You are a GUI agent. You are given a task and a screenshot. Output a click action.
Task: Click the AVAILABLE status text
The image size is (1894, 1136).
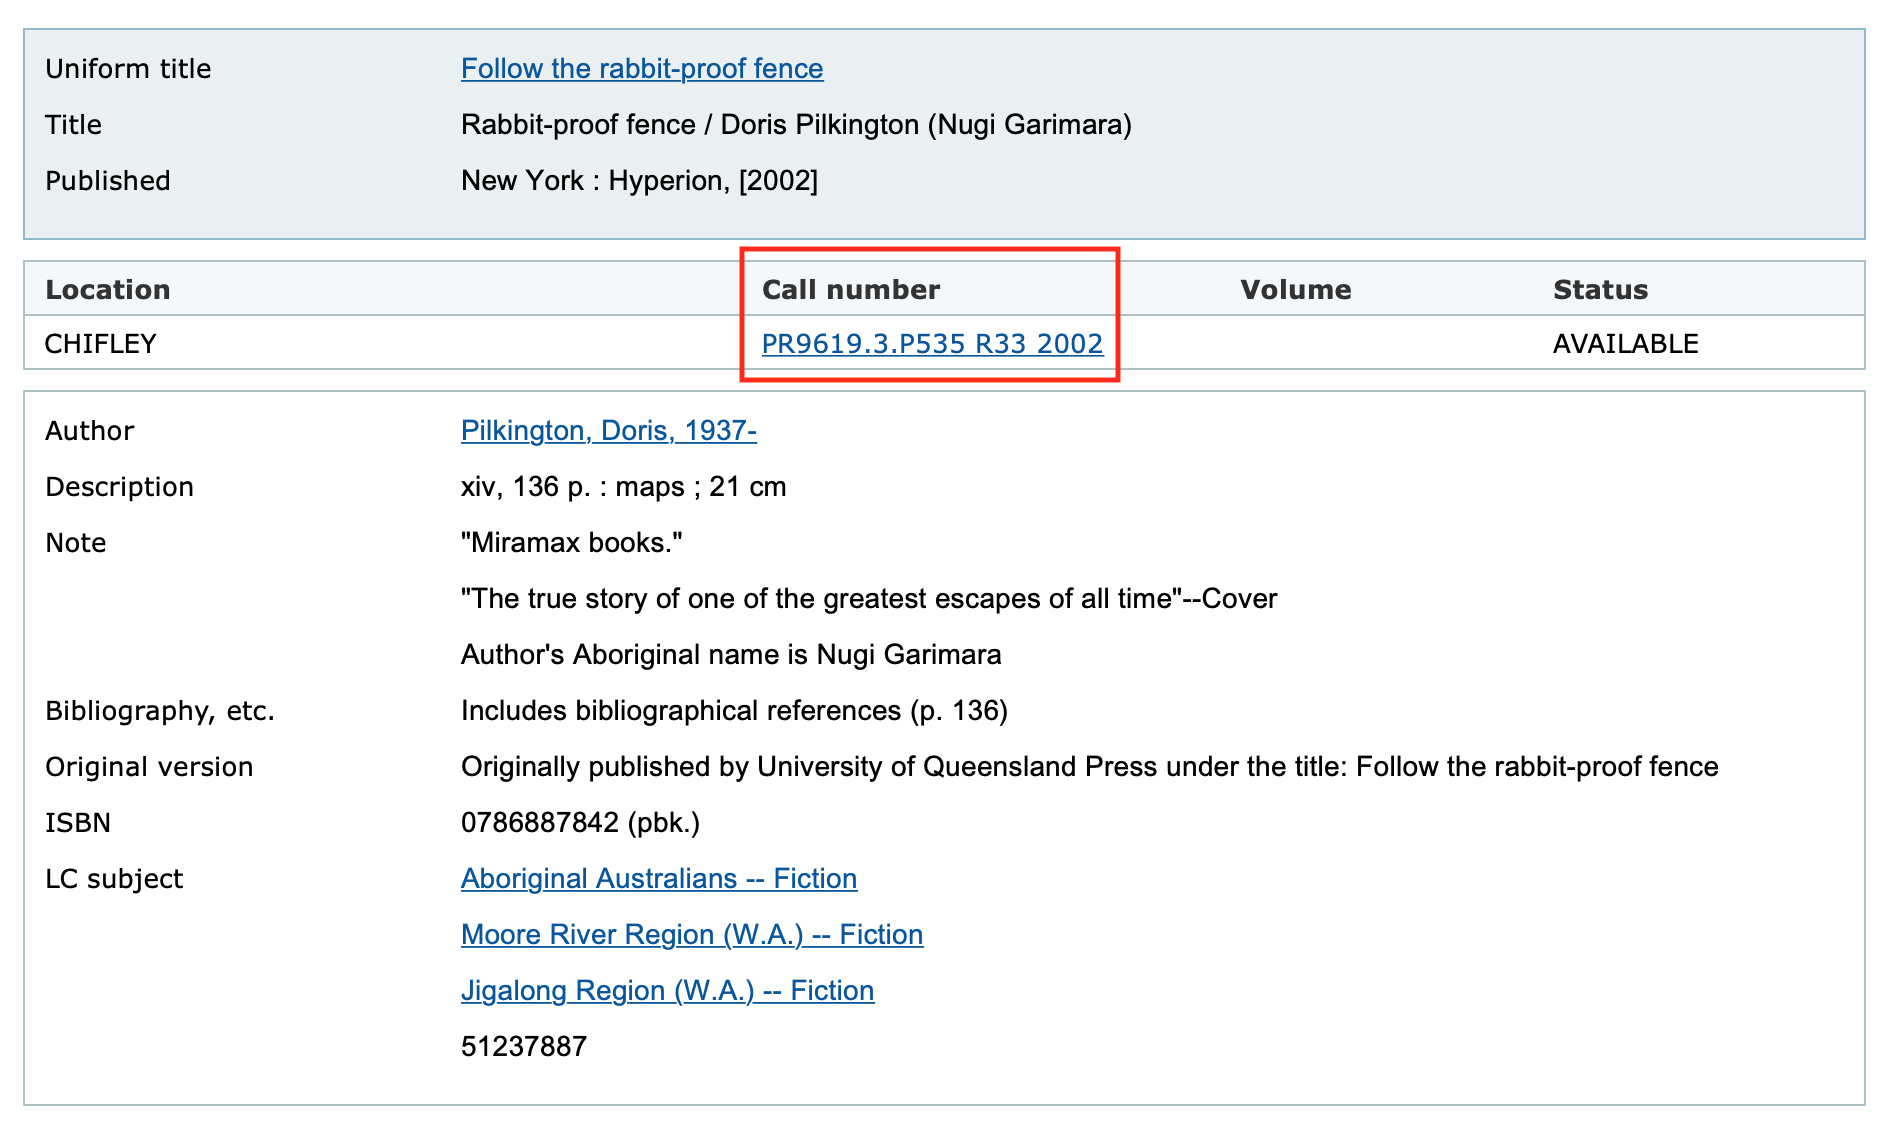click(1624, 343)
